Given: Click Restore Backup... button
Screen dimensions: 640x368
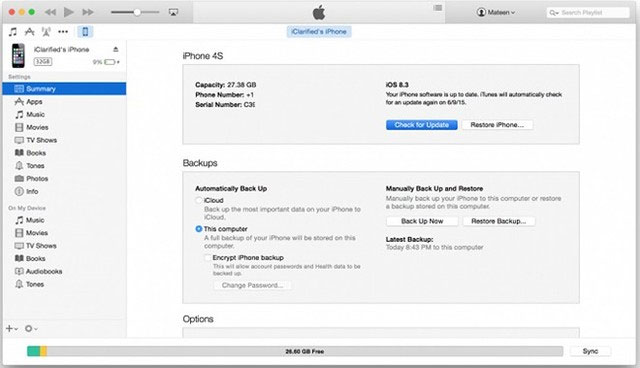Looking at the screenshot, I should (498, 221).
